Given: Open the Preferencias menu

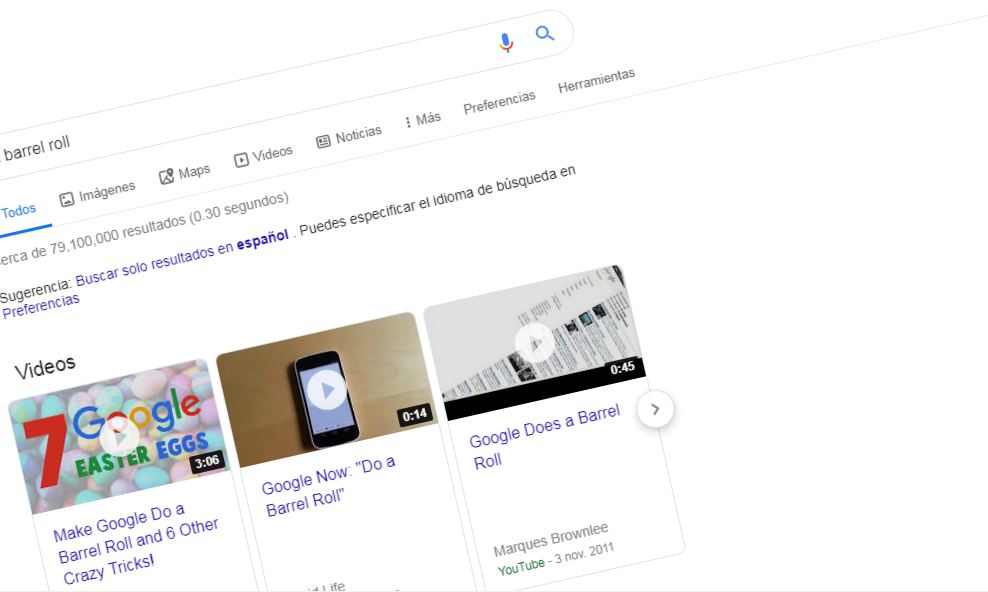Looking at the screenshot, I should point(500,98).
